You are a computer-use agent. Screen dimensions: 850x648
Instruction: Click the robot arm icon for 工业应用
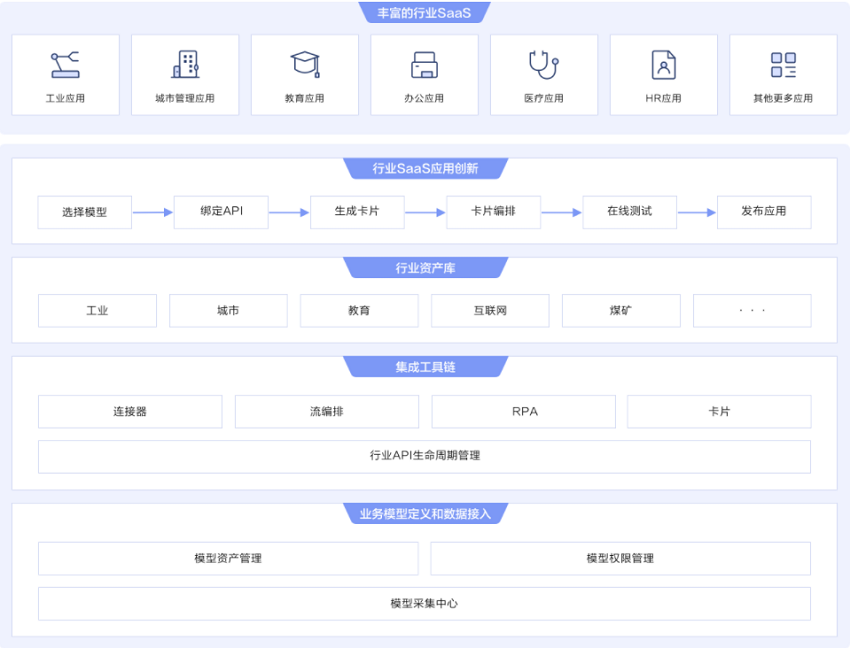click(65, 65)
